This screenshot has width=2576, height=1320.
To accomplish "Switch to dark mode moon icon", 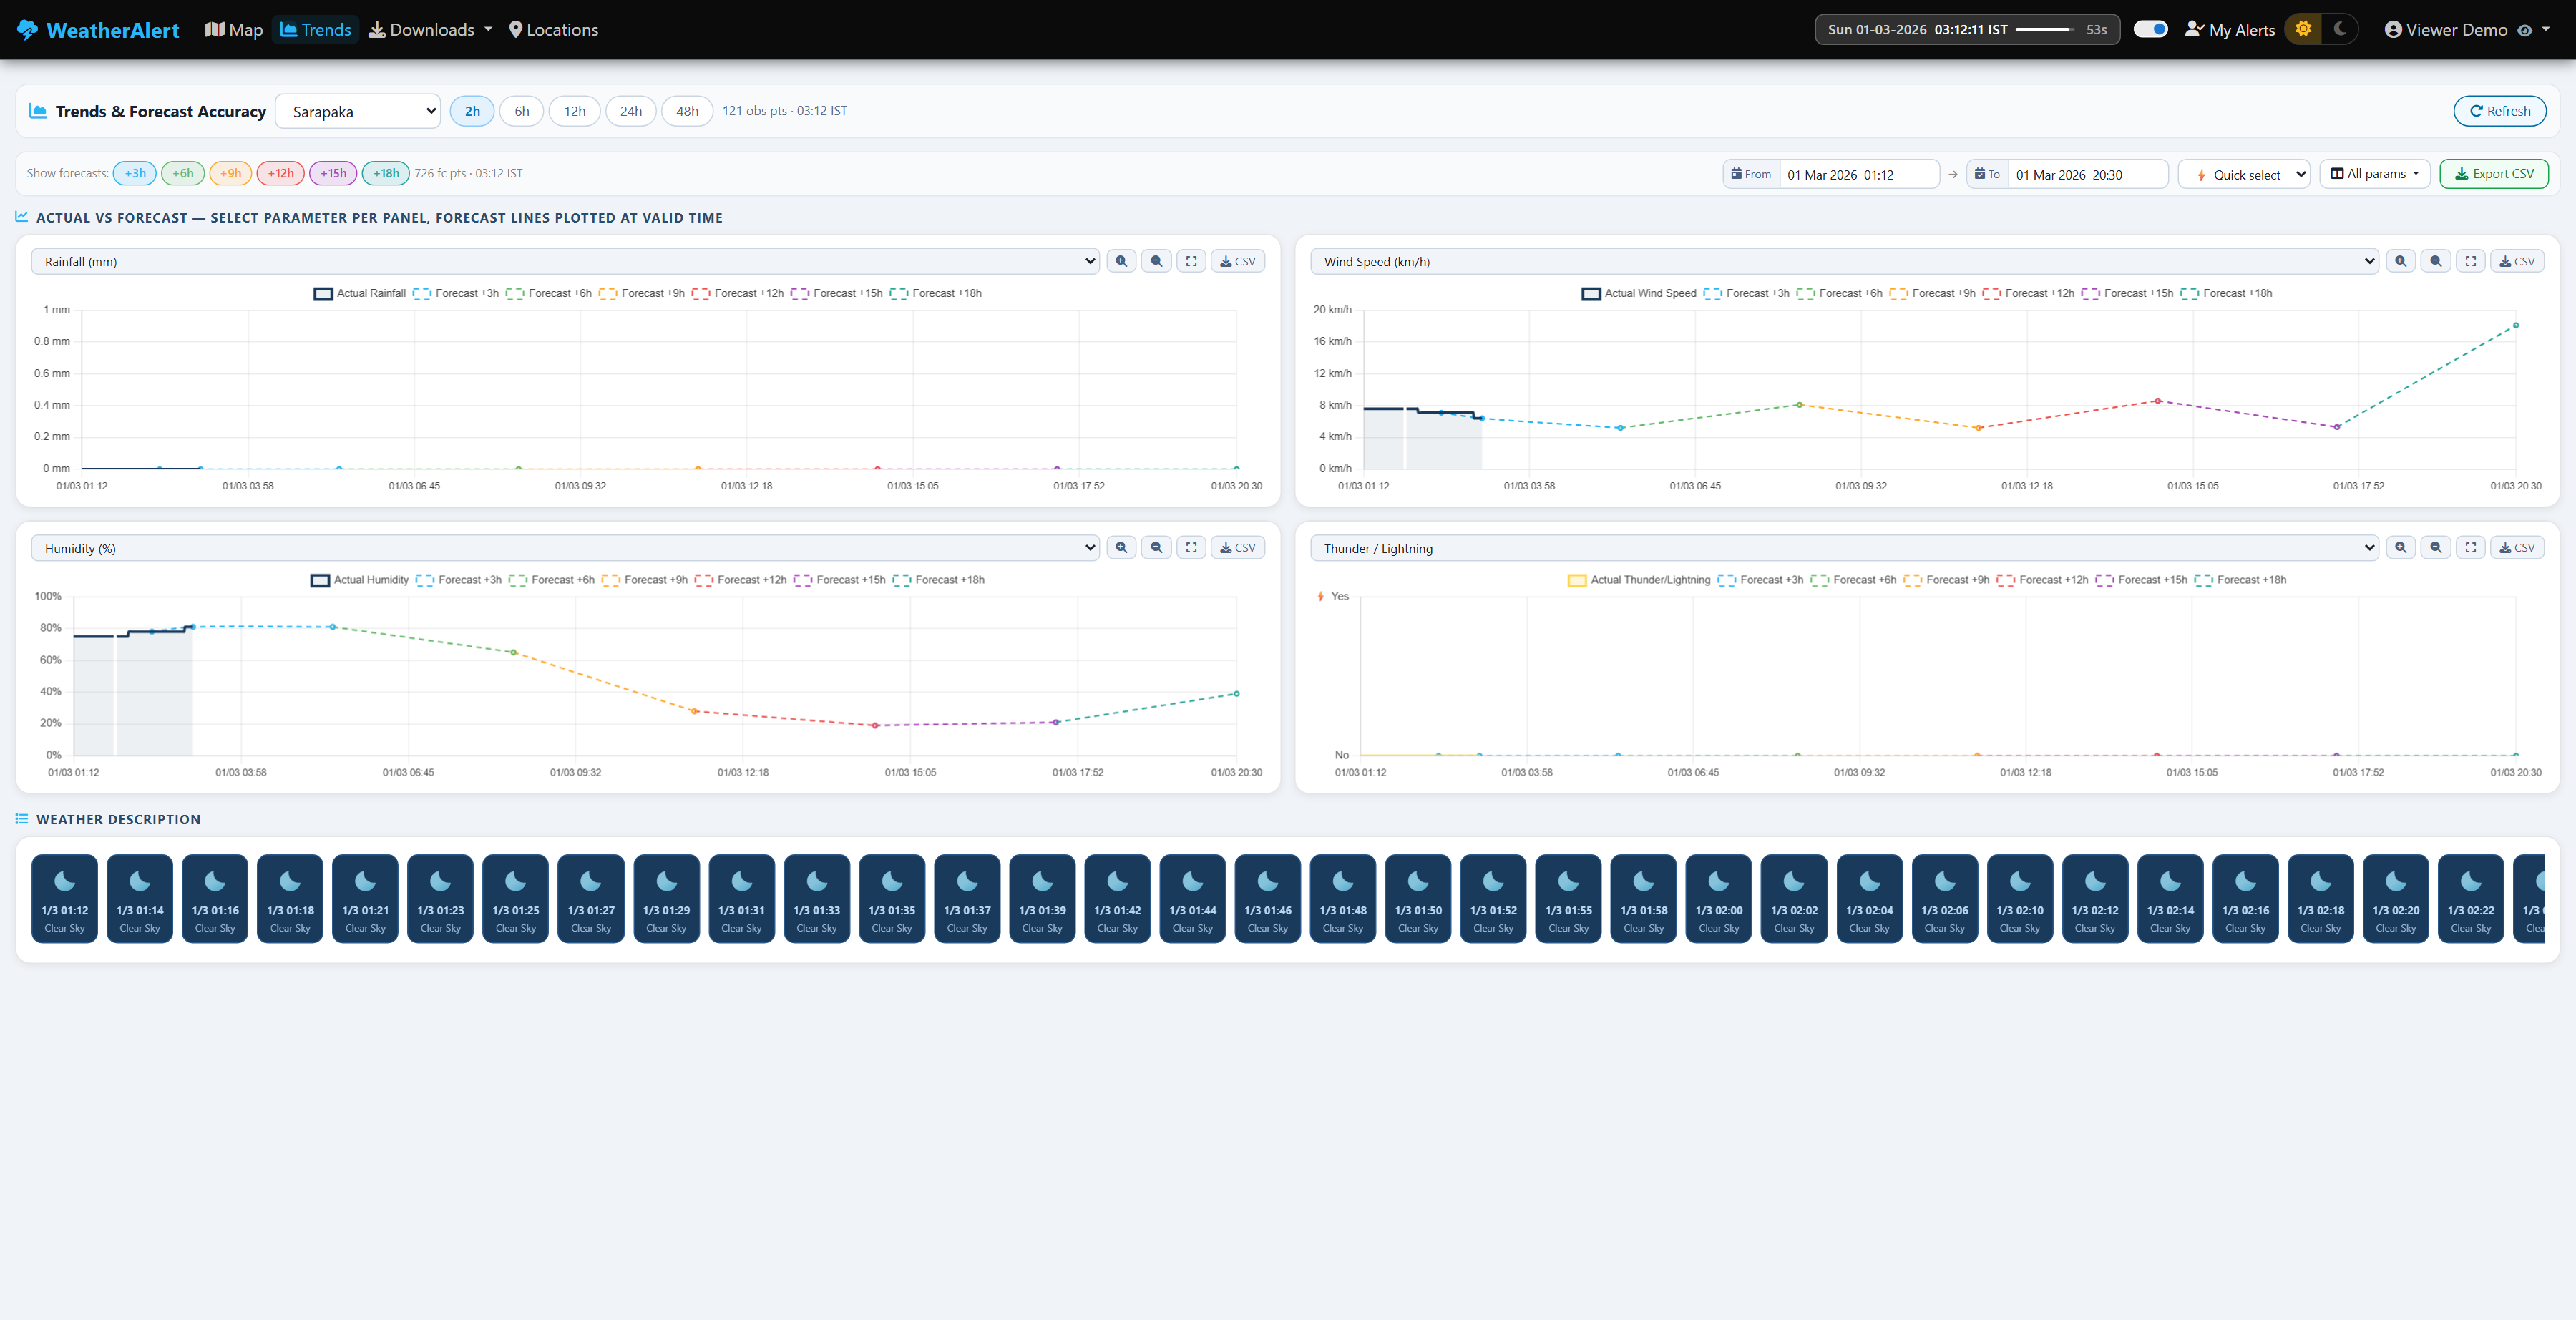I will [2339, 29].
